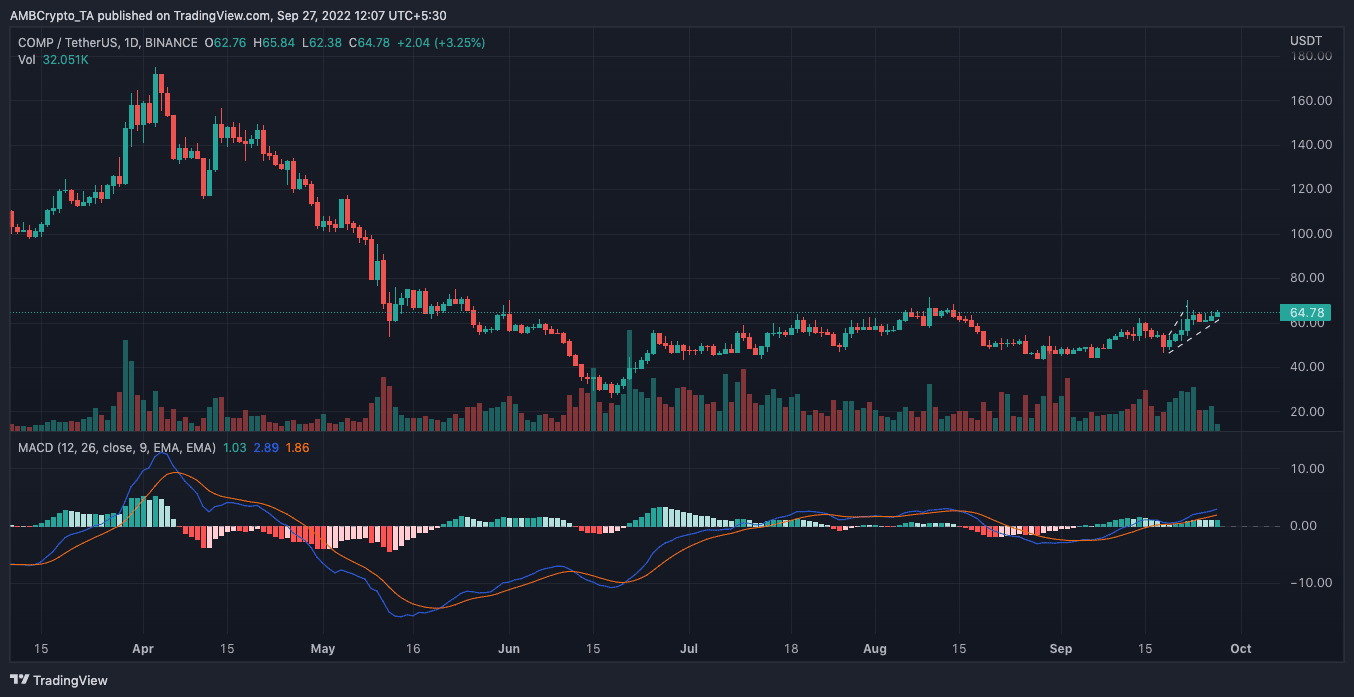Click the blue MACD line value 2.89
1354x697 pixels.
pos(265,447)
